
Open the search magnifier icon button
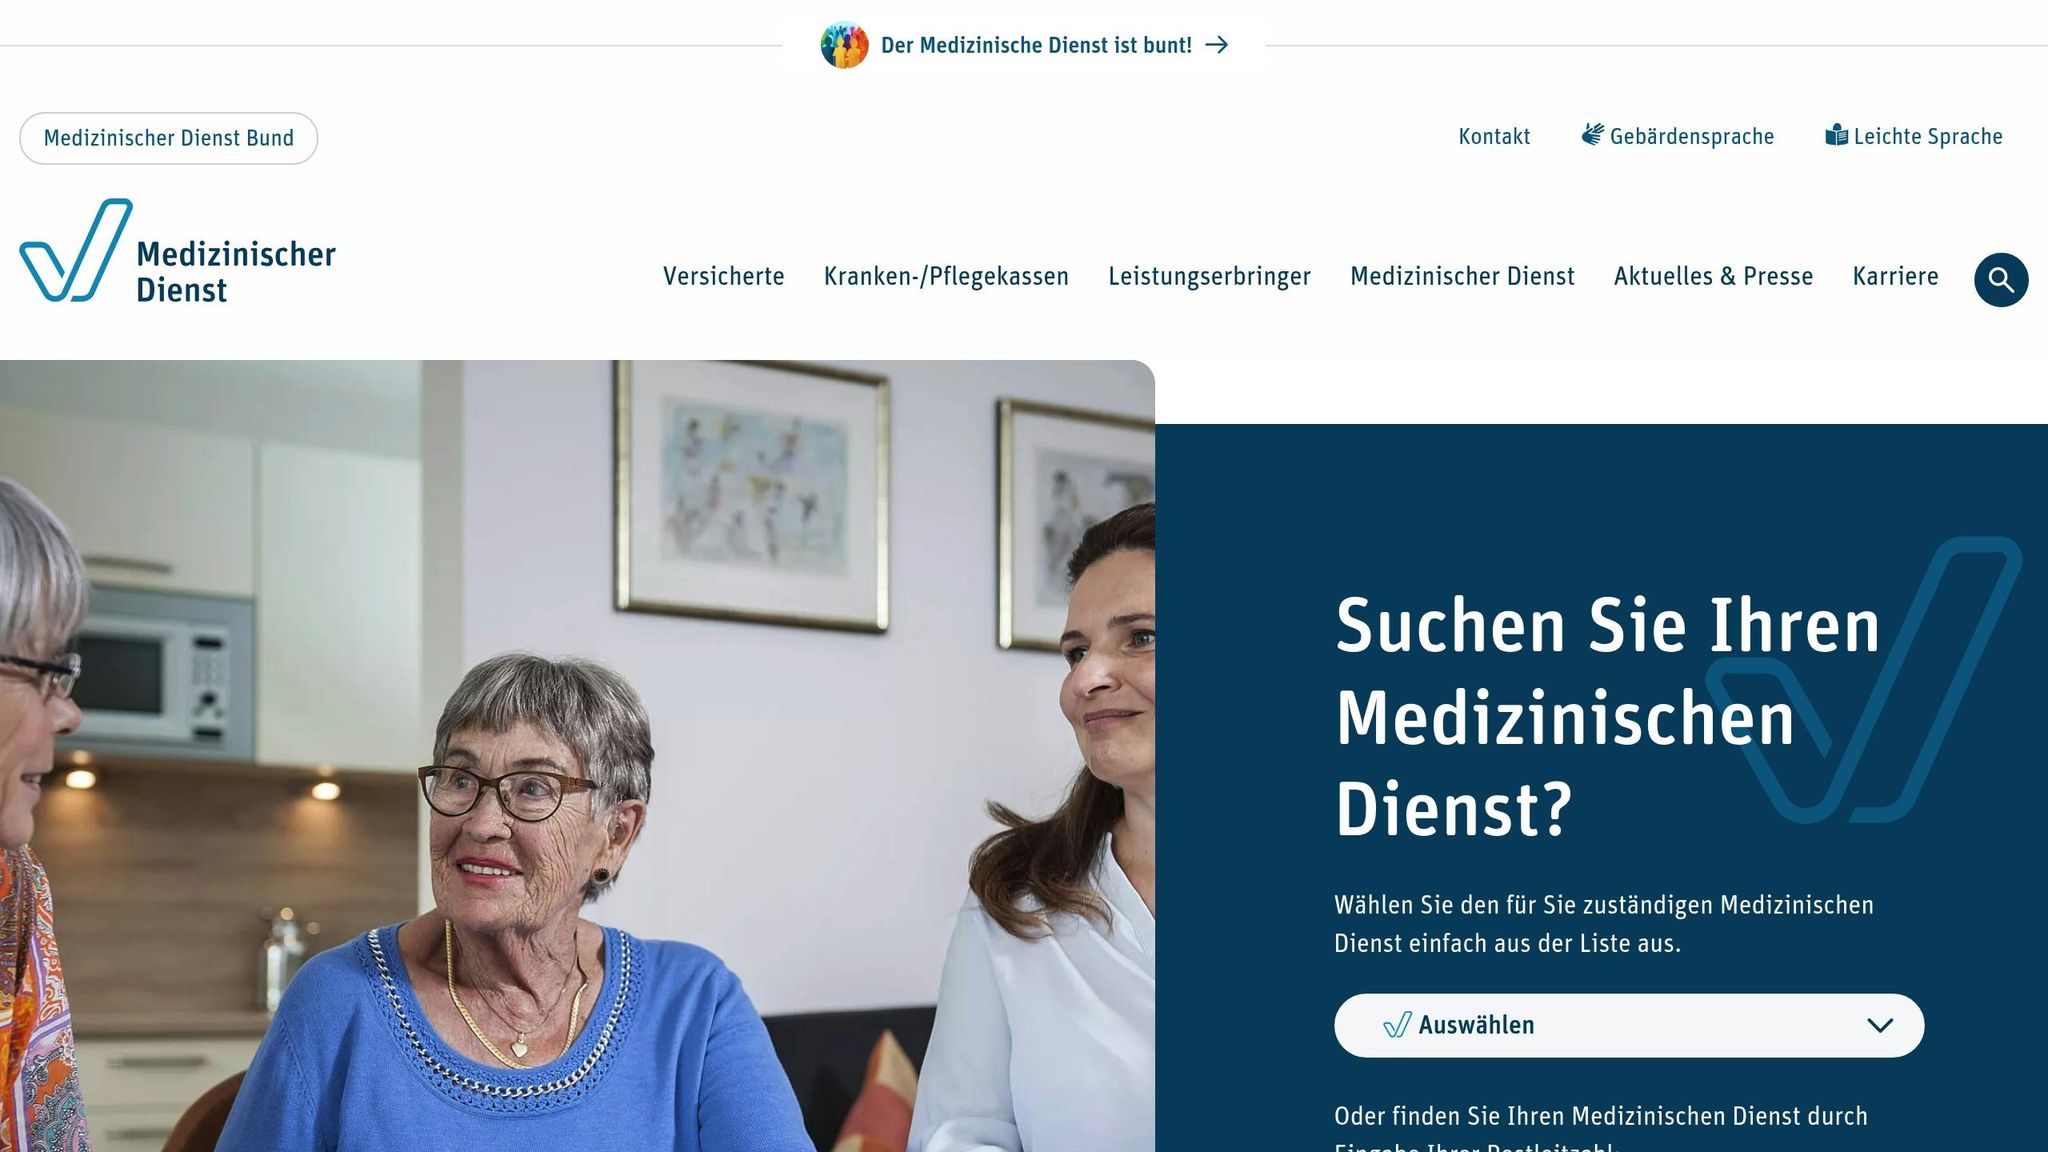pos(2001,279)
